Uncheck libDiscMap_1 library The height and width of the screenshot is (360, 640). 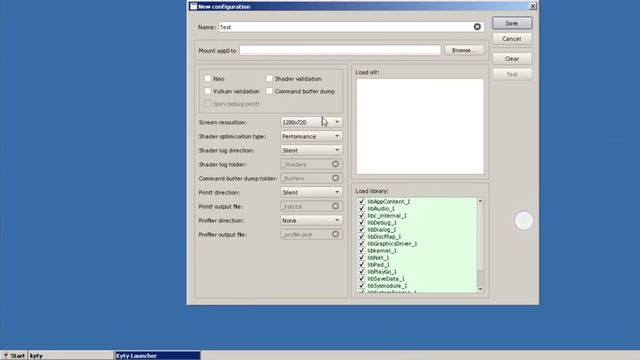[361, 236]
